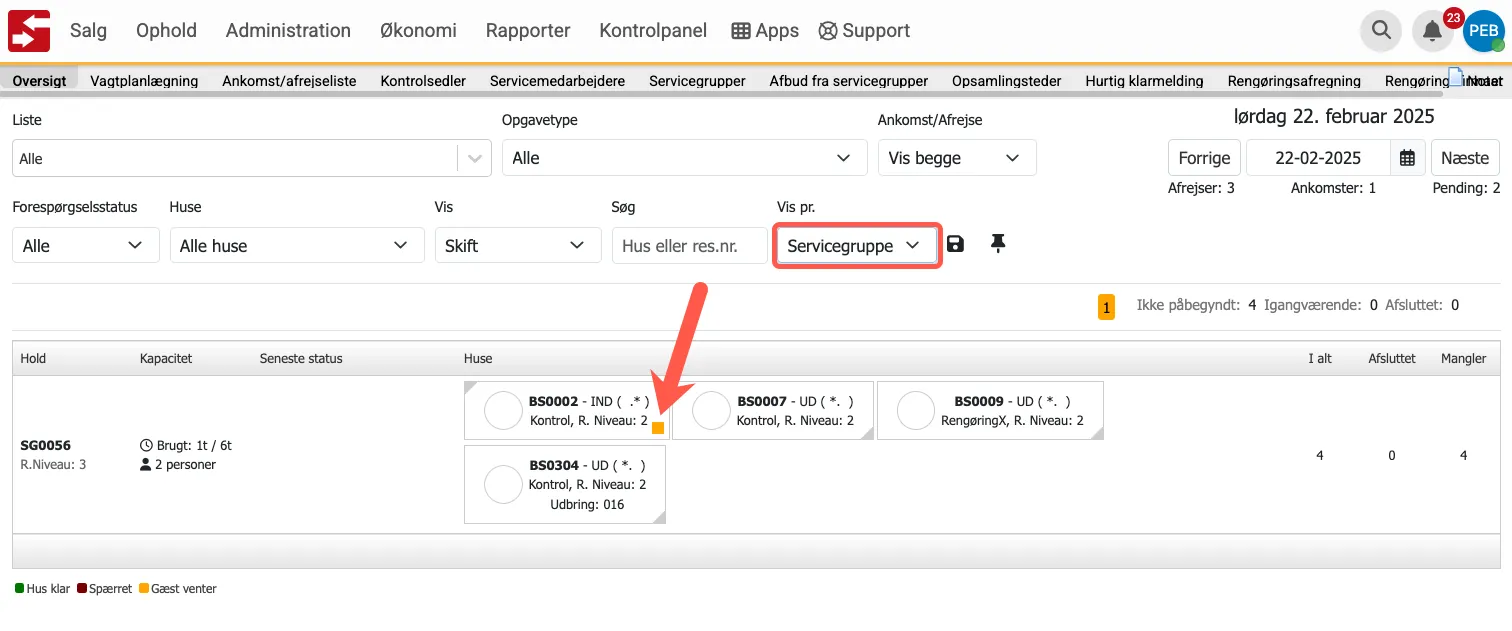Expand the Opgavetype dropdown
This screenshot has width=1512, height=631.
(x=684, y=158)
